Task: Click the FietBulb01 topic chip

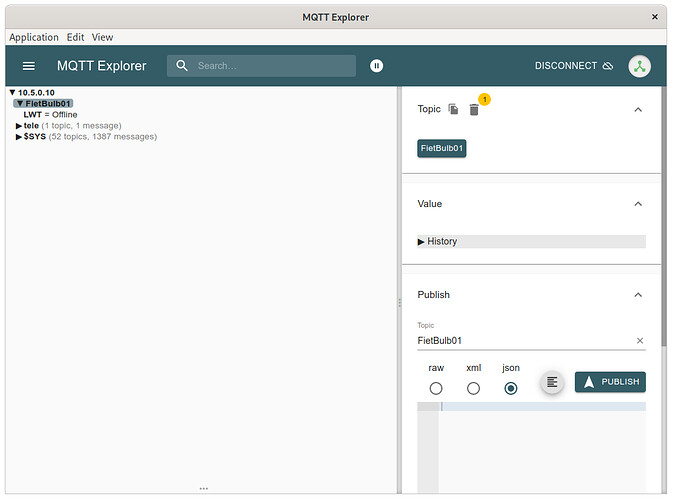Action: click(x=442, y=148)
